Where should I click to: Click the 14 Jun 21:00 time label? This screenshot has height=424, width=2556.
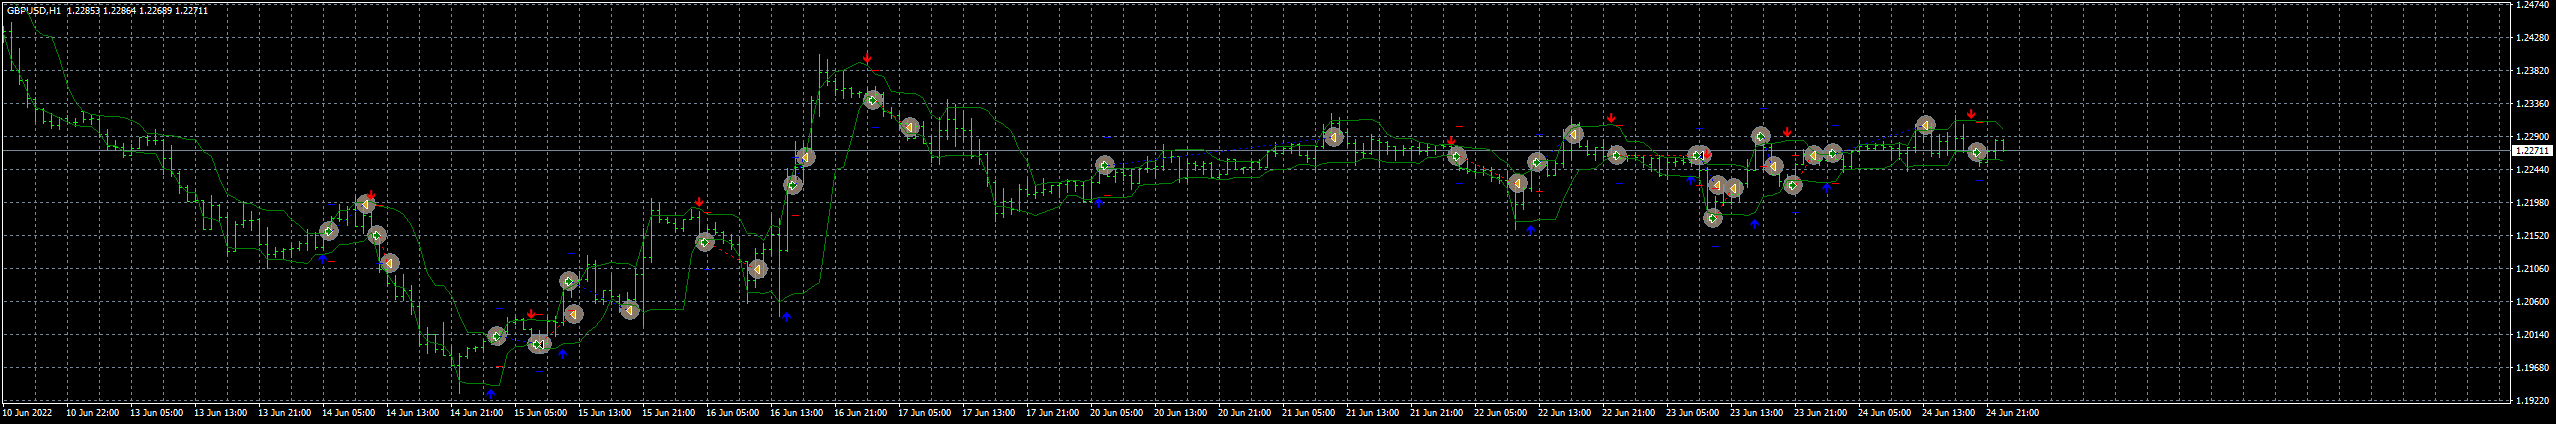pyautogui.click(x=477, y=412)
